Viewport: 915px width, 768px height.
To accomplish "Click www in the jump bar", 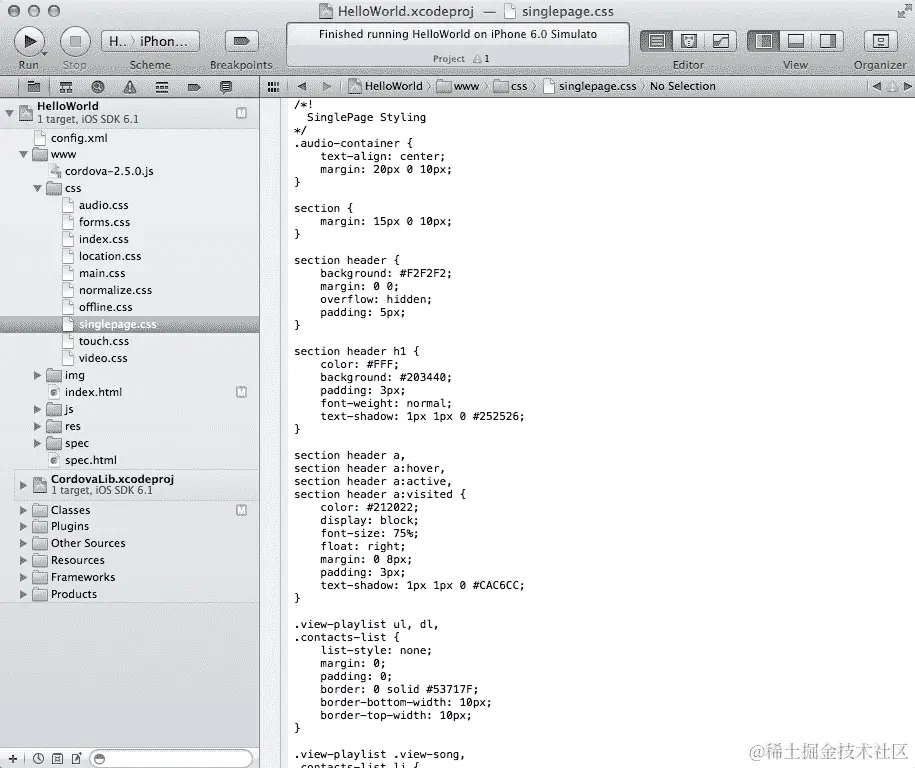I will tap(458, 86).
